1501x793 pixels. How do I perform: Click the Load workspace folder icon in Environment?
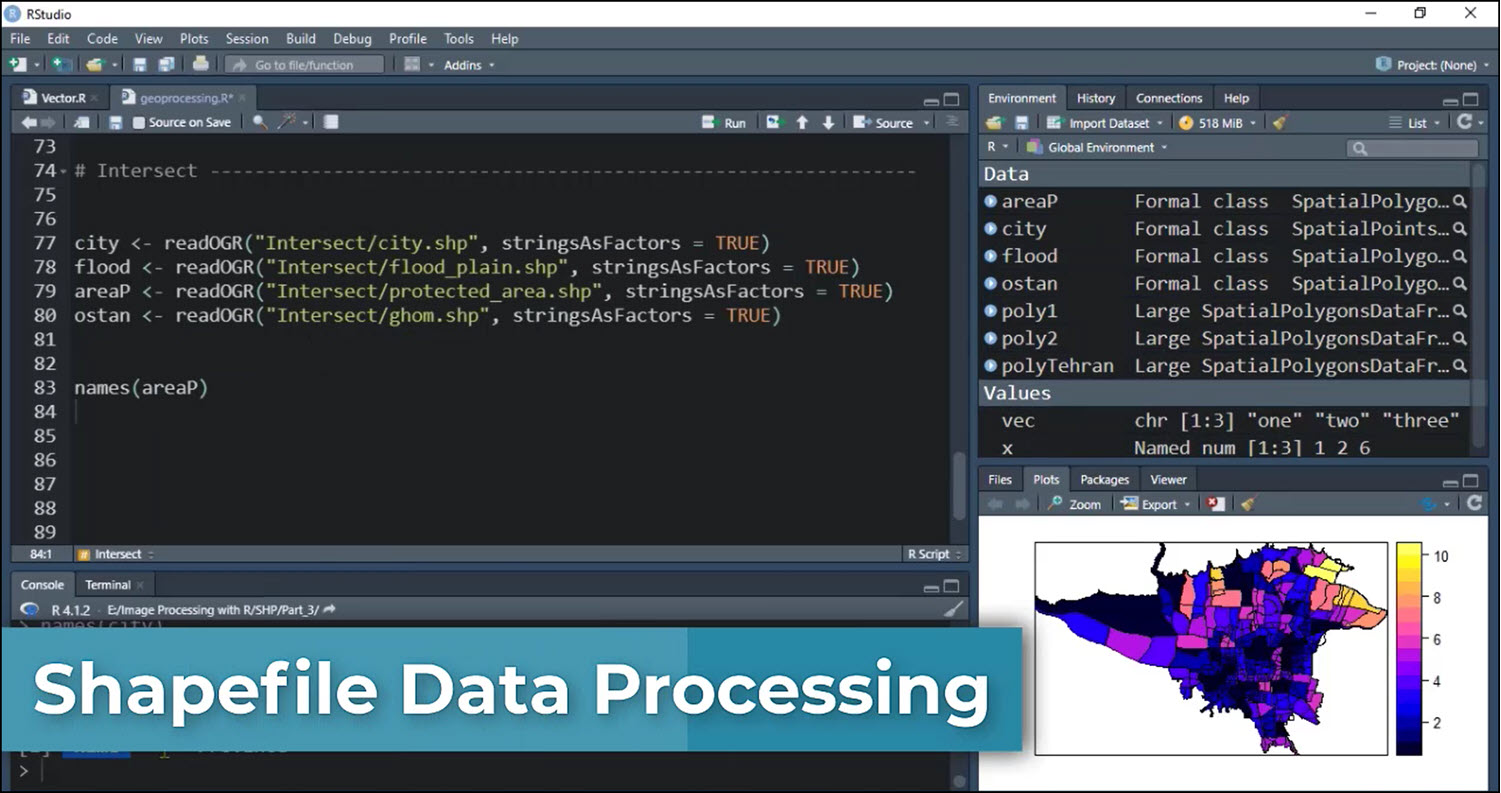[994, 123]
